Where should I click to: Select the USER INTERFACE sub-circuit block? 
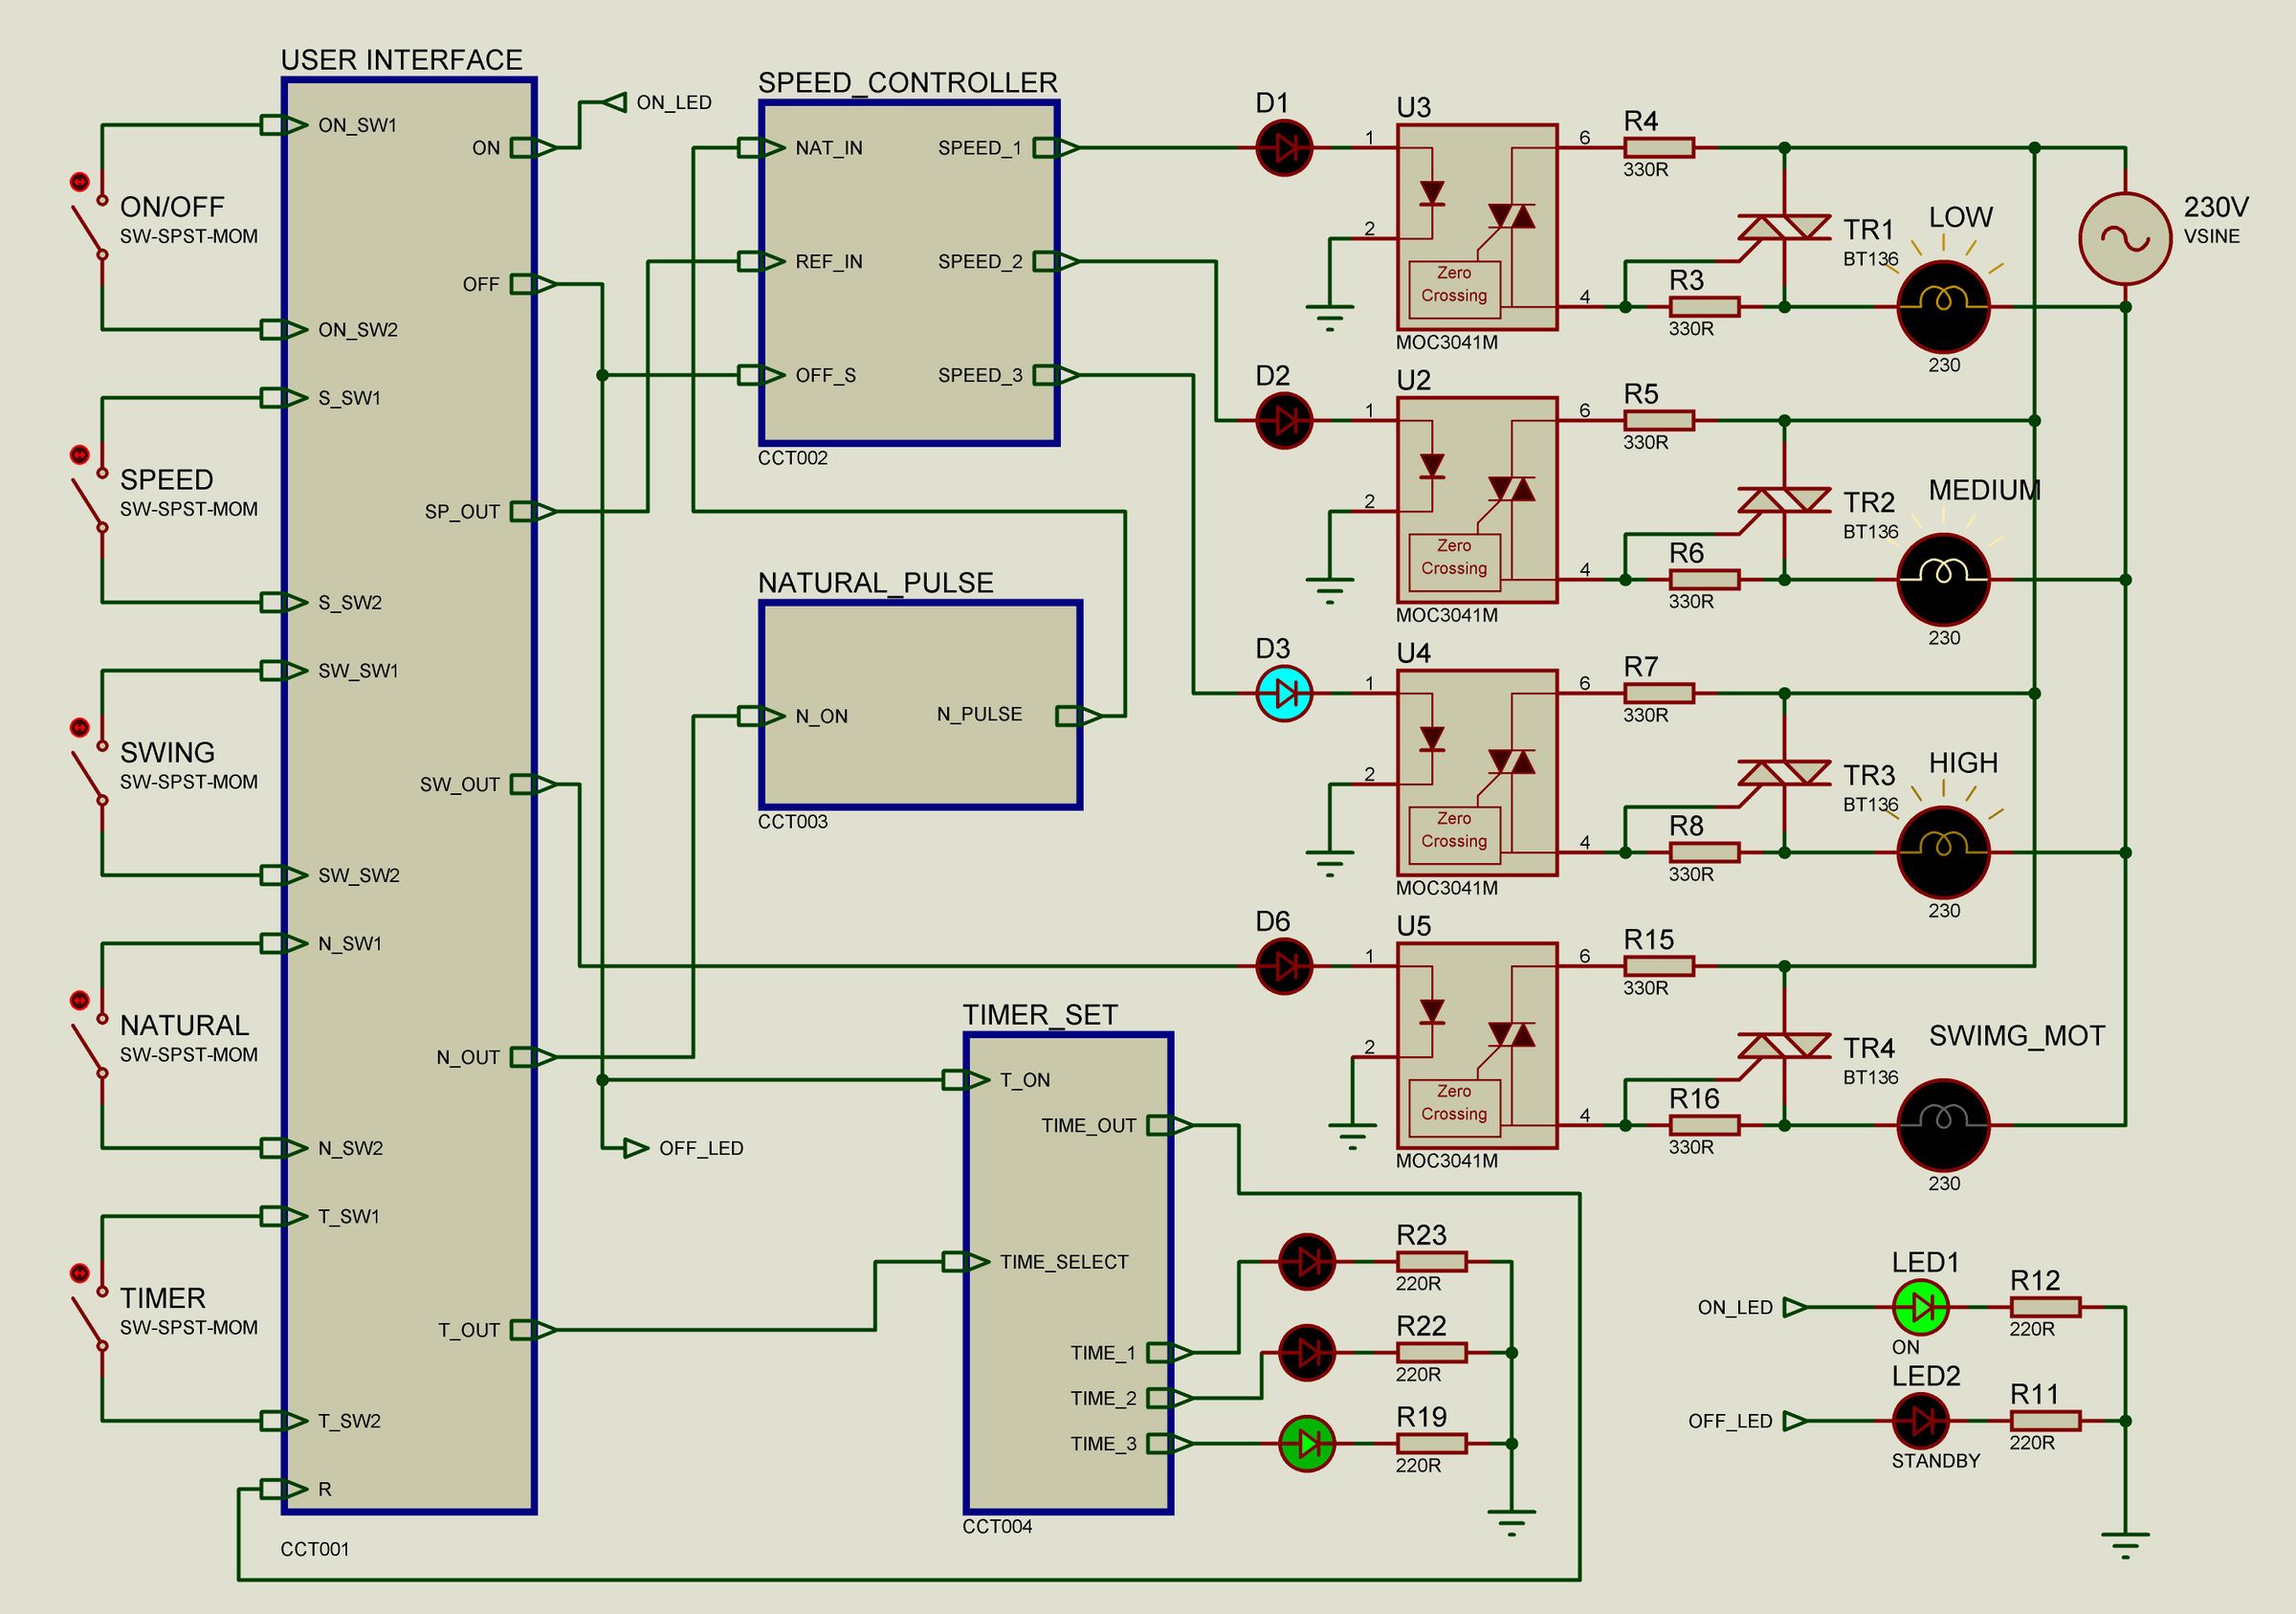[410, 796]
